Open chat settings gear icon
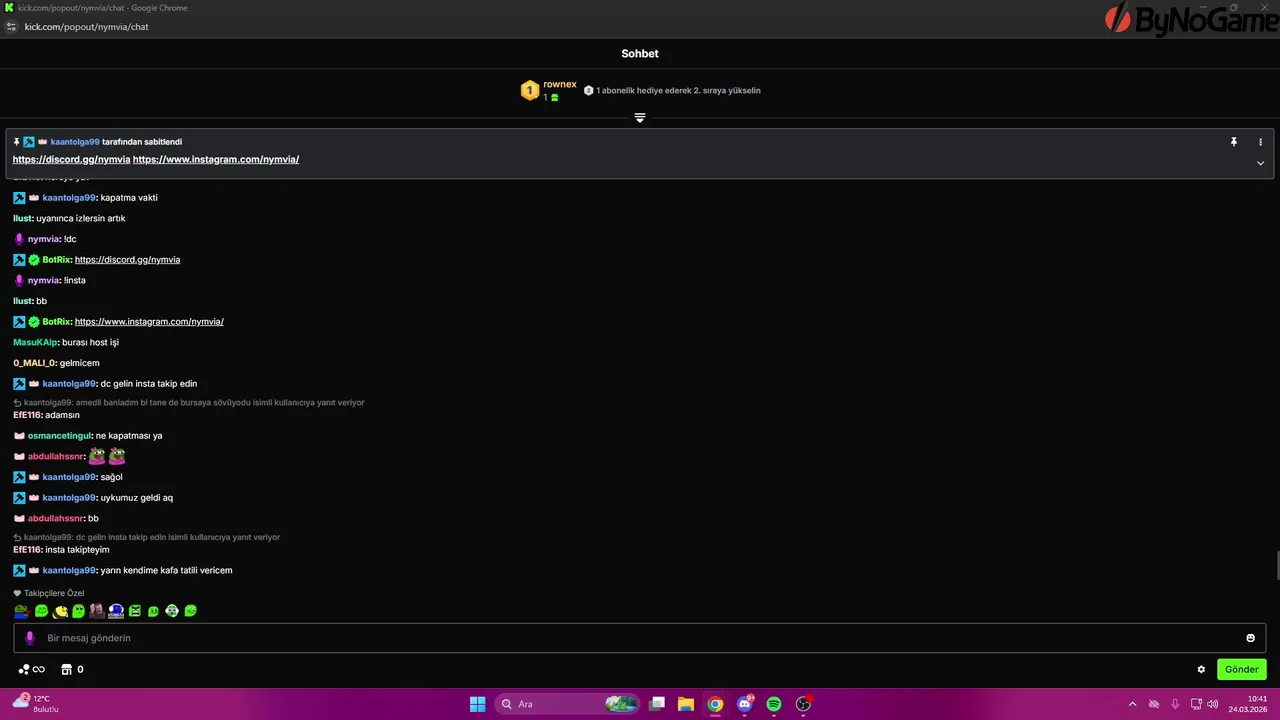The width and height of the screenshot is (1280, 720). coord(1201,669)
